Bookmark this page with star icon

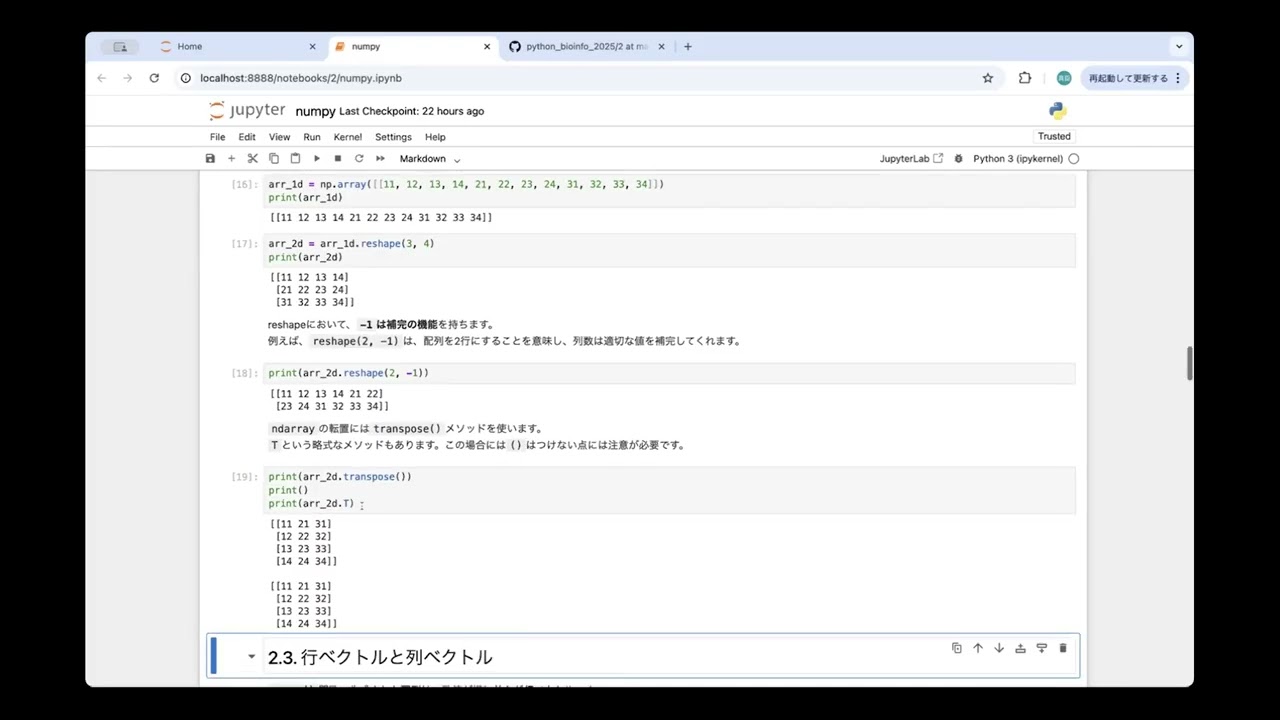(x=988, y=78)
